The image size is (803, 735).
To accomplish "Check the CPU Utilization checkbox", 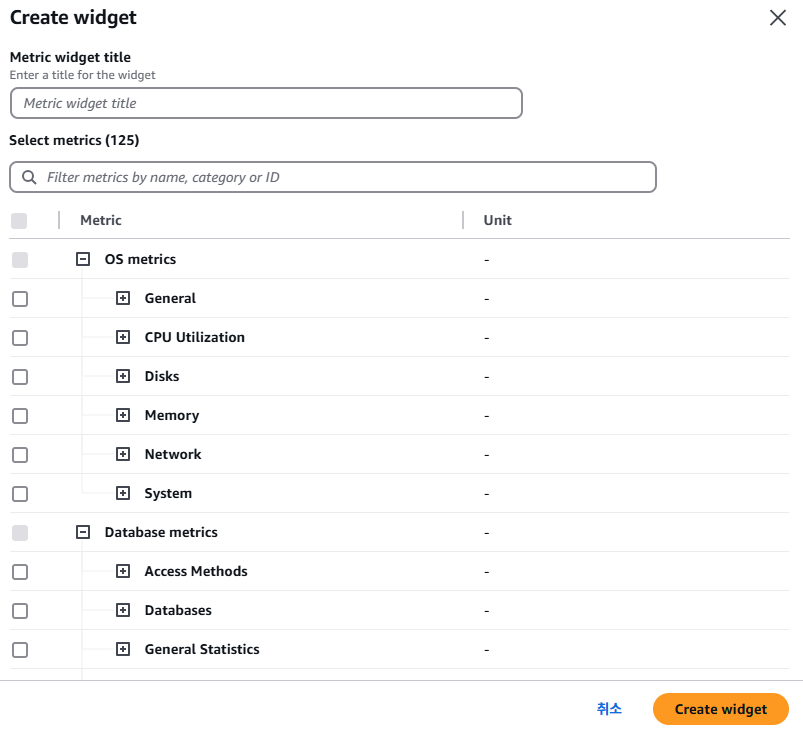I will click(x=20, y=338).
